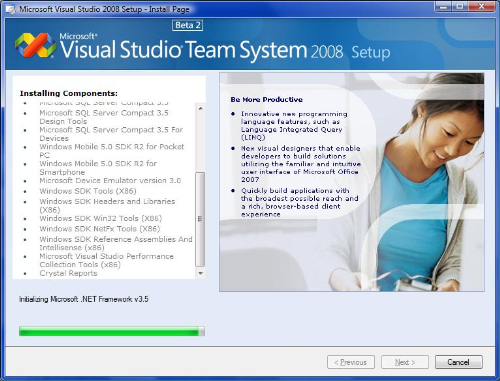Image resolution: width=500 pixels, height=381 pixels.
Task: Click the Beta 2 badge
Action: [187, 25]
